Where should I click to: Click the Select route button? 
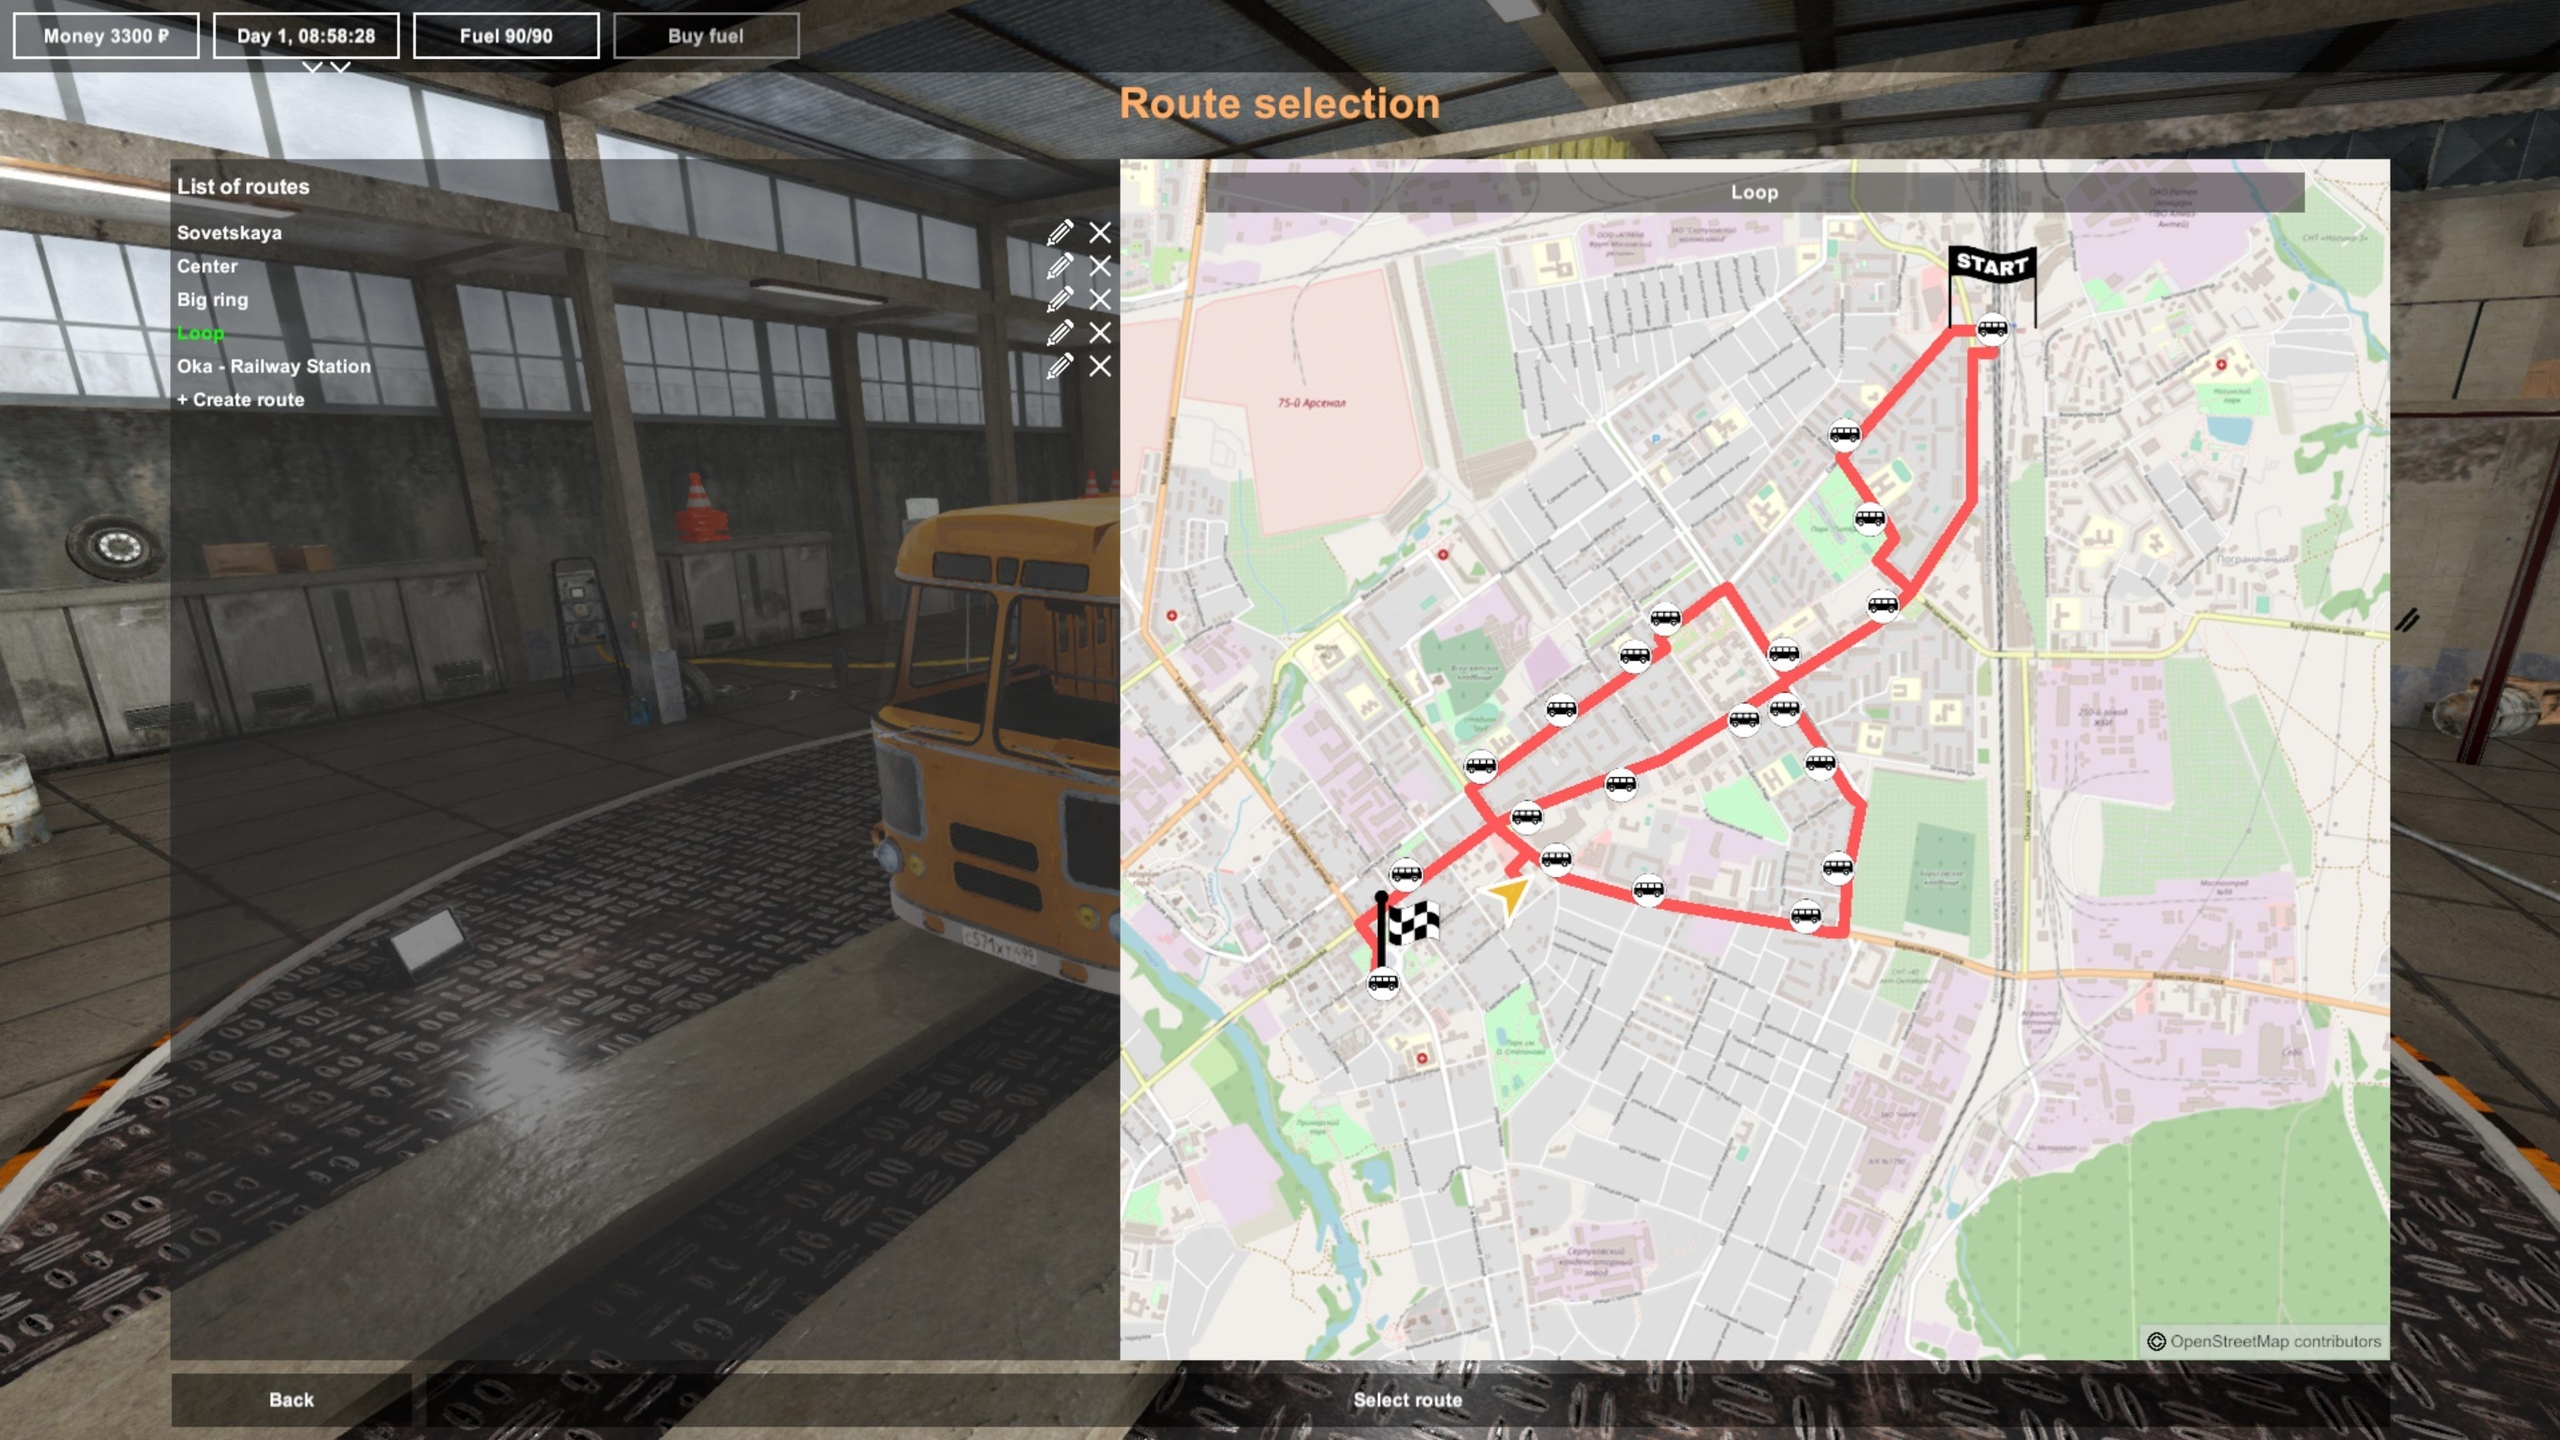click(1408, 1398)
